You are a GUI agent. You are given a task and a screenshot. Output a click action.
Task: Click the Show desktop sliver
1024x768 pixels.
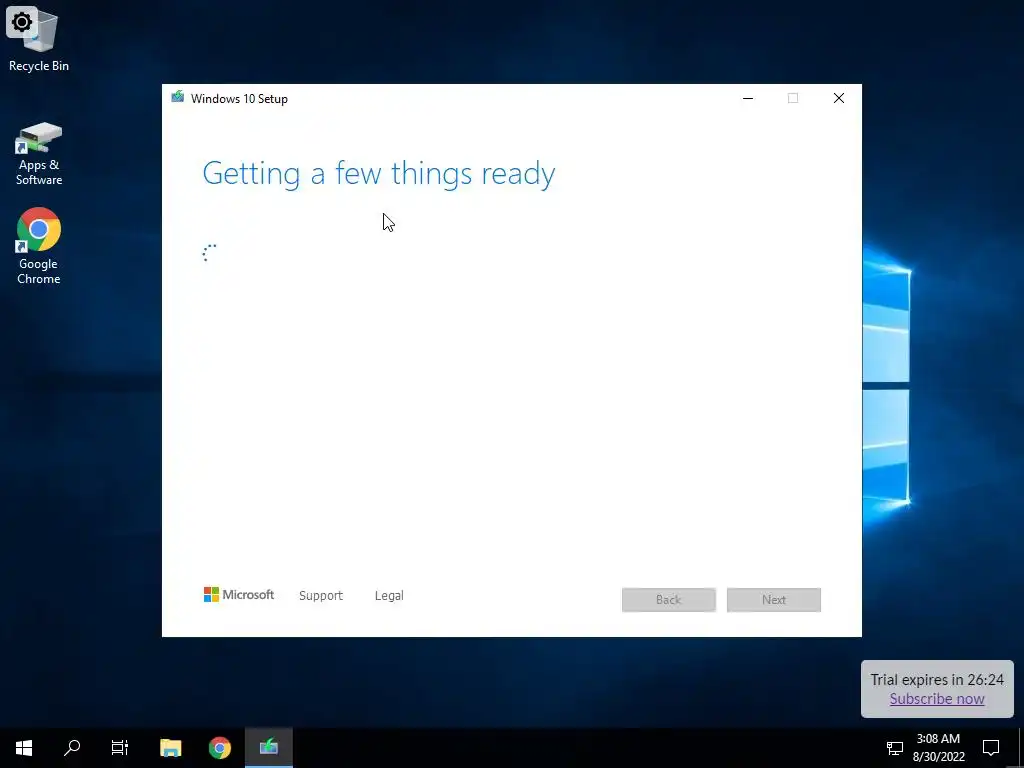[x=1021, y=748]
